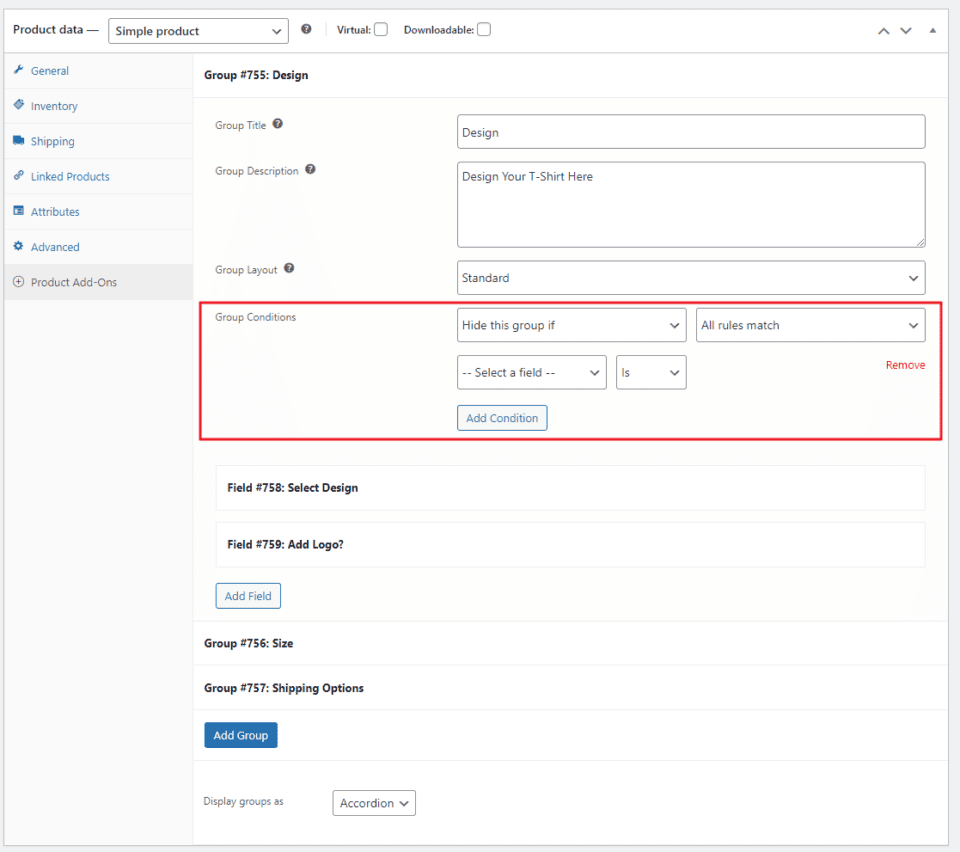
Task: Open the 'Hide this group if' condition dropdown
Action: (571, 324)
